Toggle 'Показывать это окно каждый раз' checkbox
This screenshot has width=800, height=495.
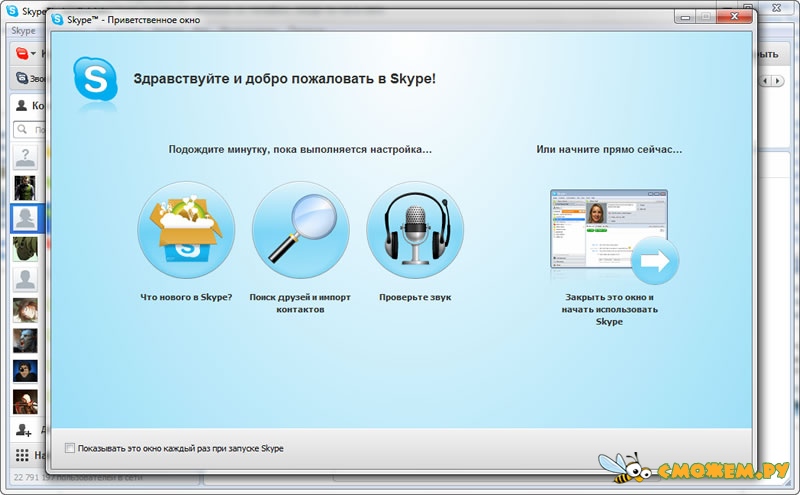click(70, 448)
